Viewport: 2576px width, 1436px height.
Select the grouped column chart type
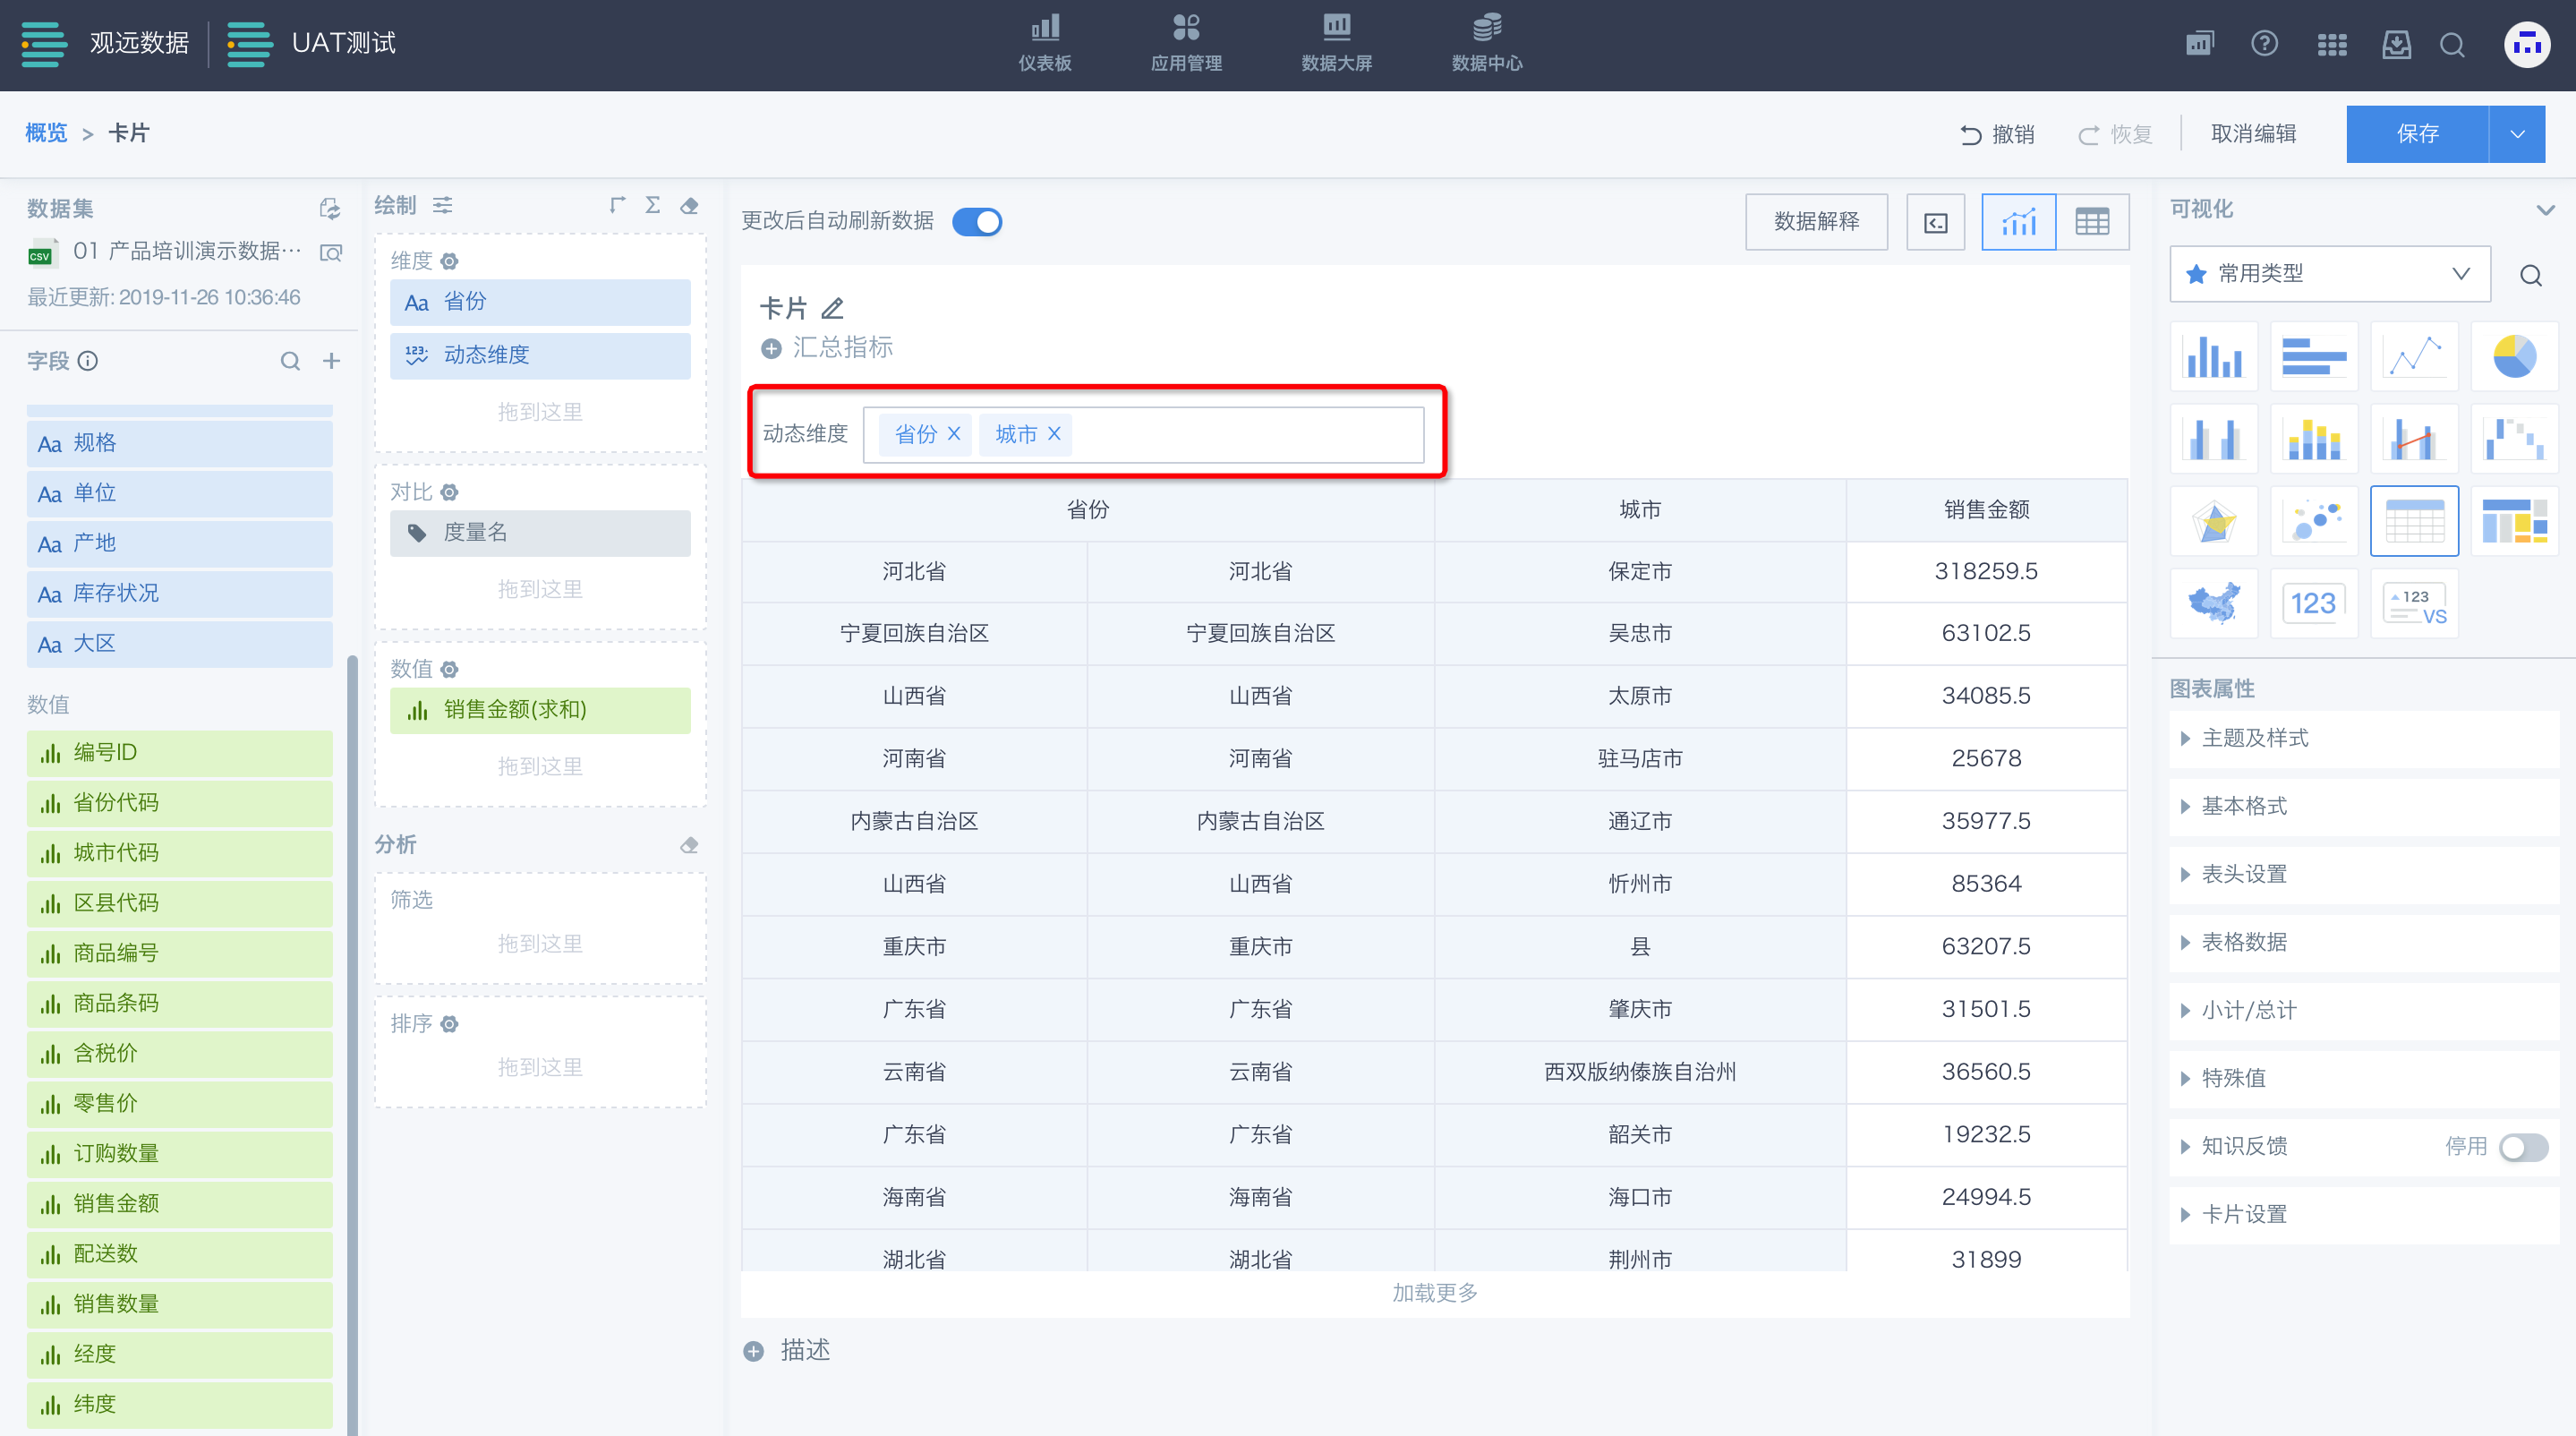[x=2214, y=439]
